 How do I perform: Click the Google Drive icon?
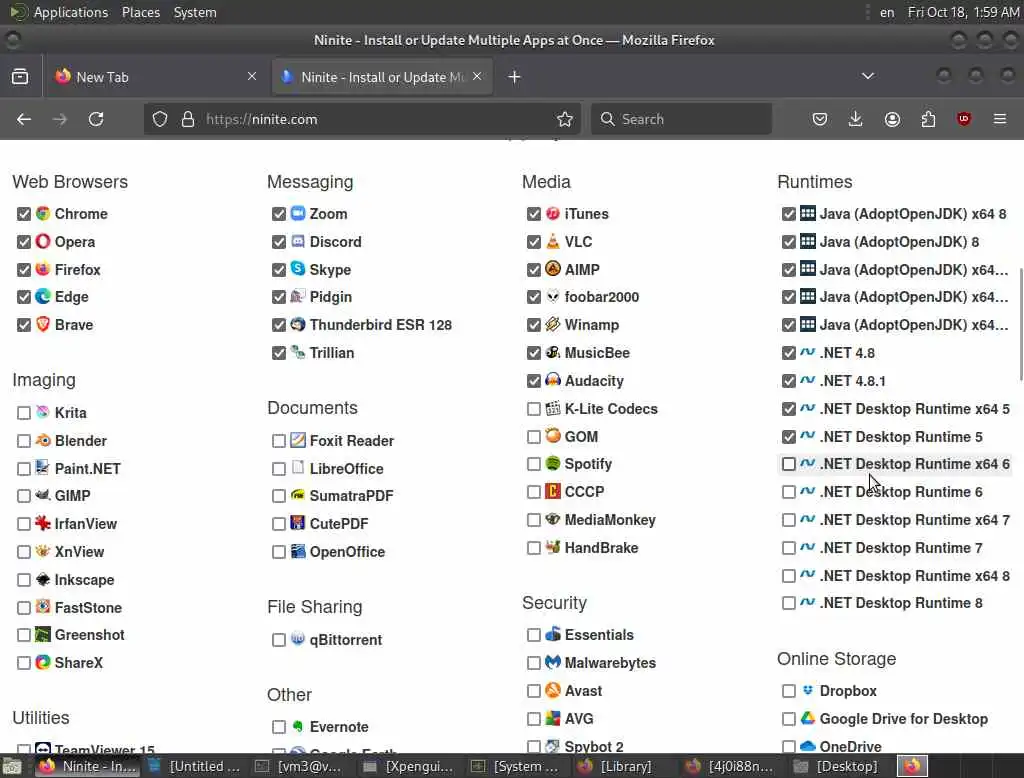click(808, 718)
